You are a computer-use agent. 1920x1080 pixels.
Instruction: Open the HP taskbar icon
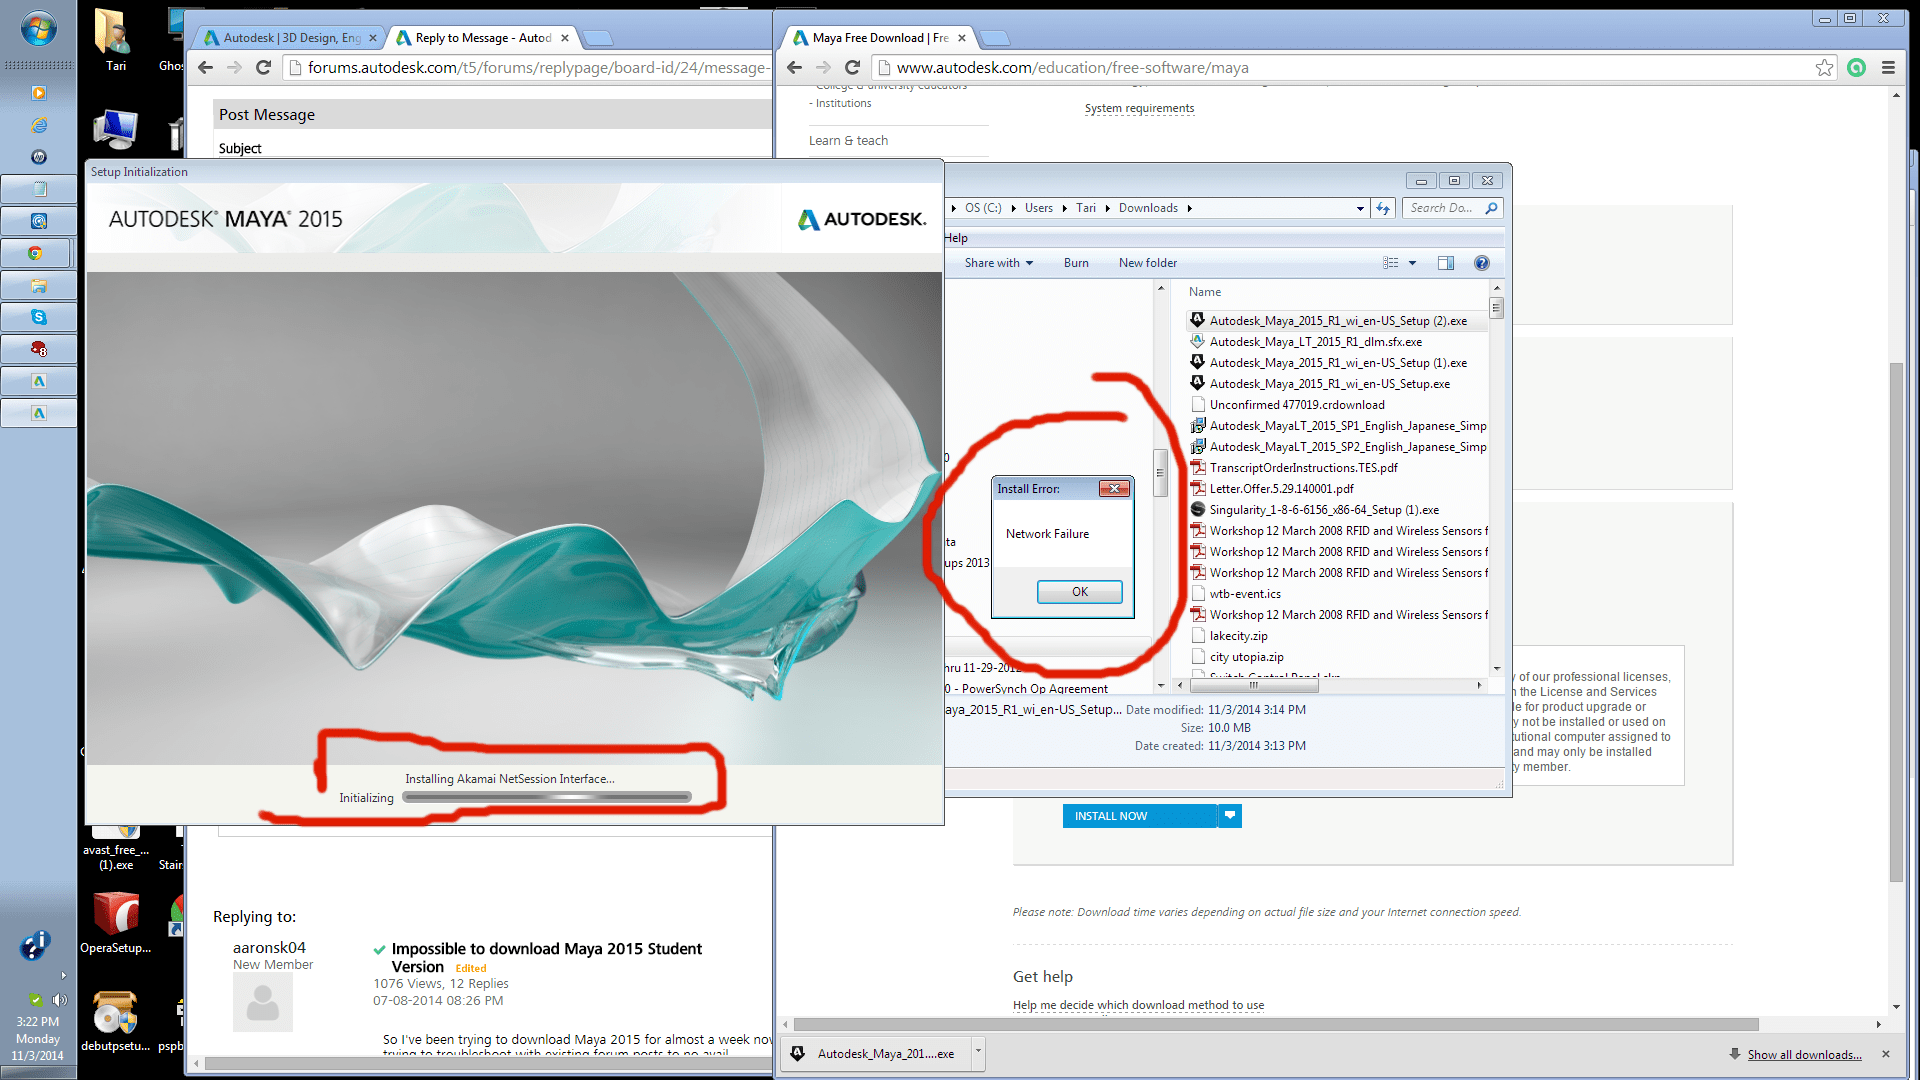coord(38,157)
